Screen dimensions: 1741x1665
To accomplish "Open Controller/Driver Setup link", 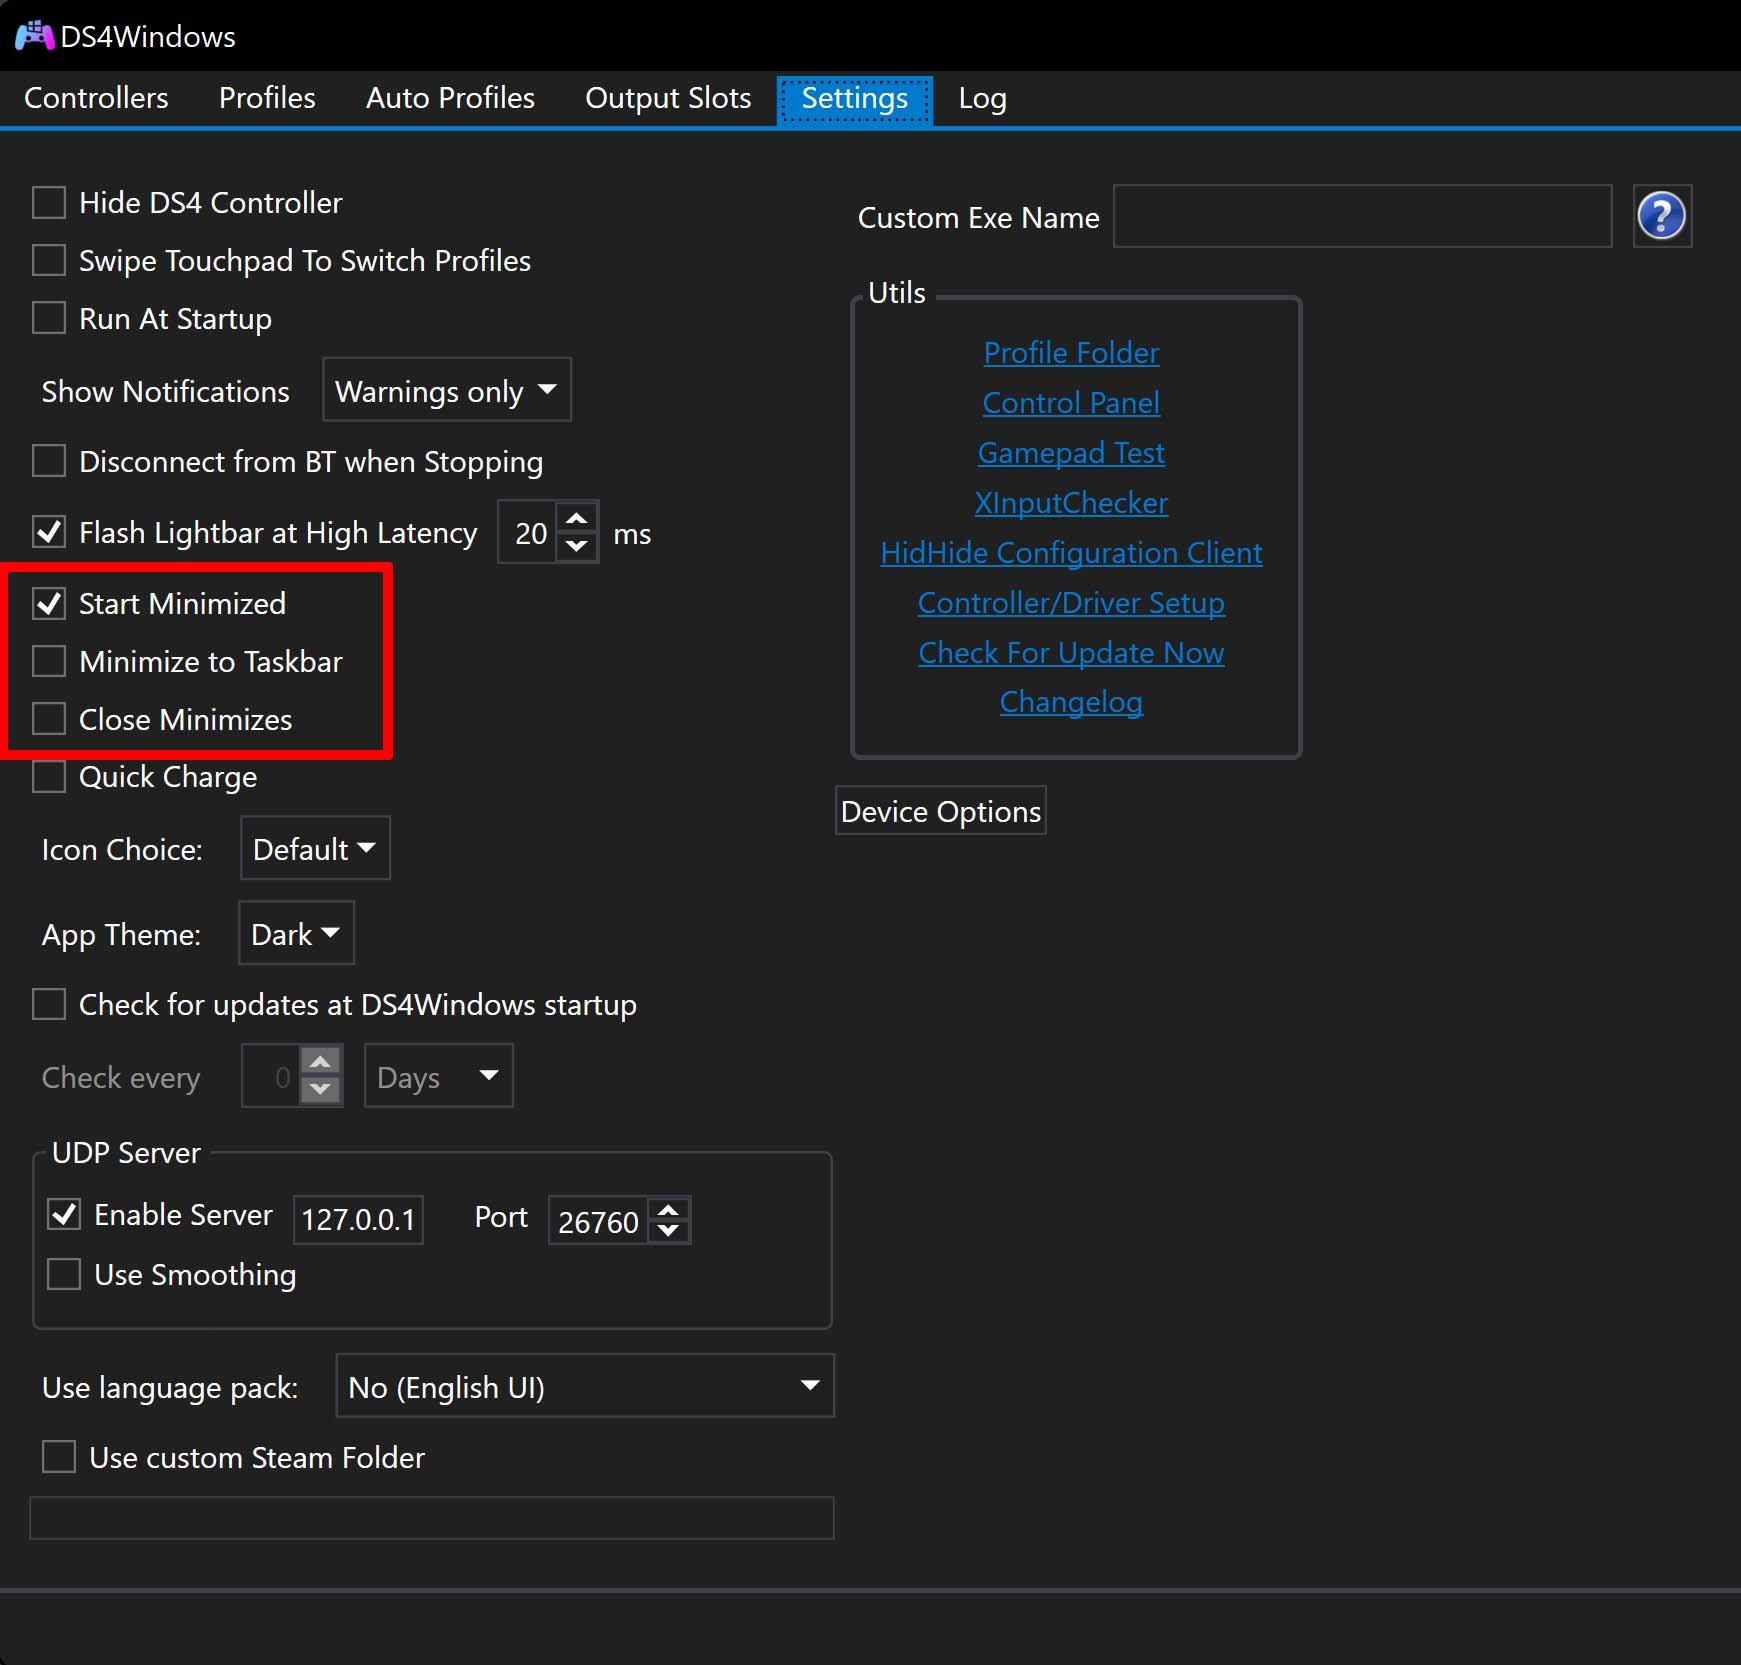I will (1071, 602).
